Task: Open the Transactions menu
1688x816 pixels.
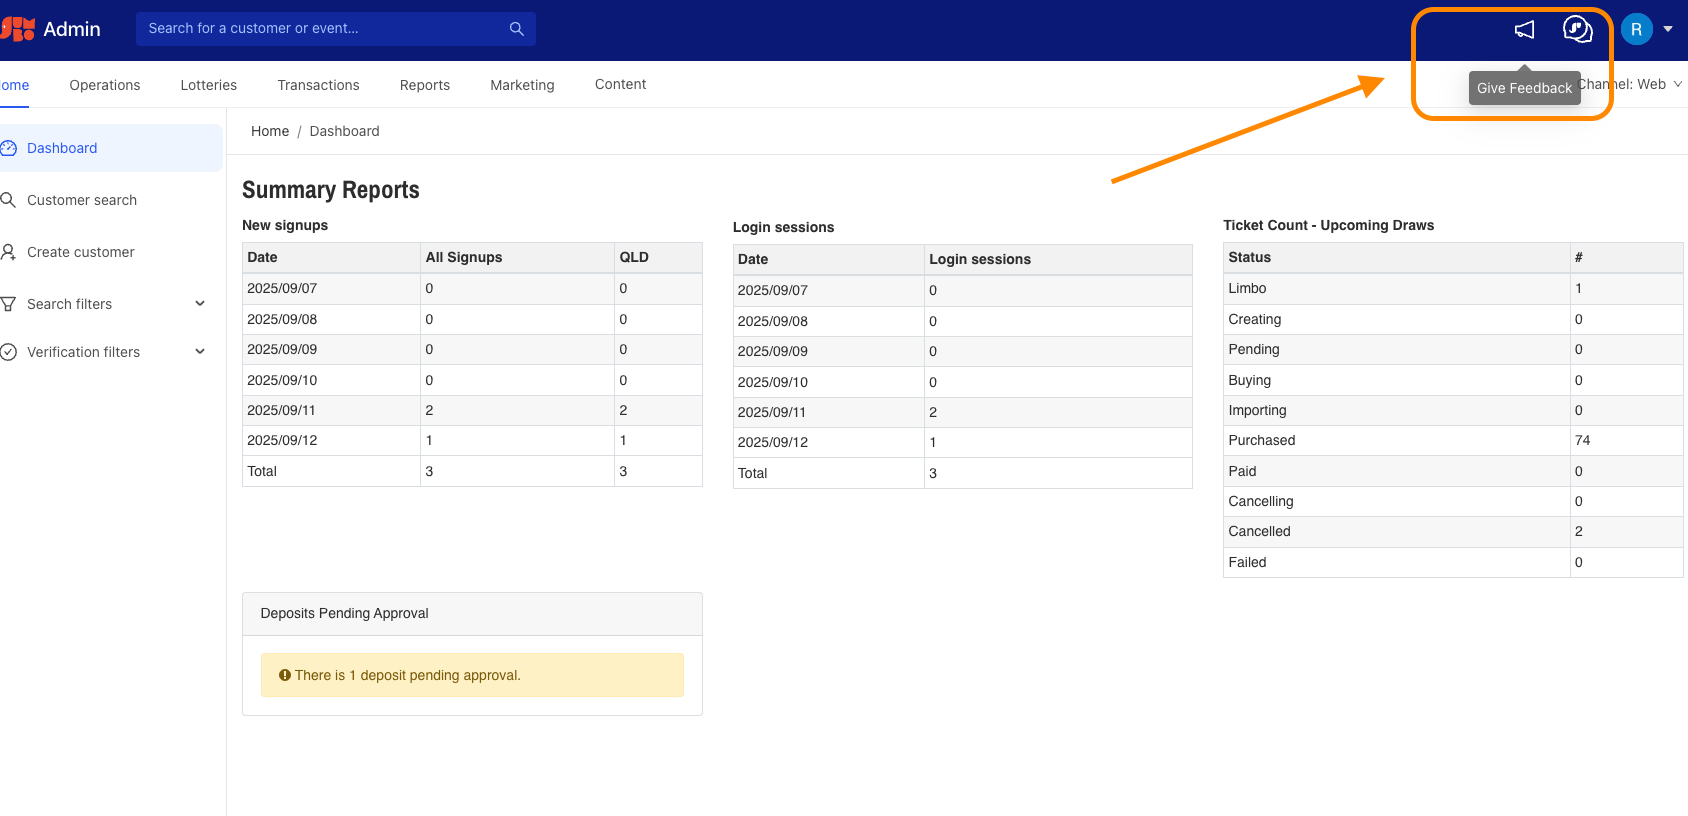Action: [318, 85]
